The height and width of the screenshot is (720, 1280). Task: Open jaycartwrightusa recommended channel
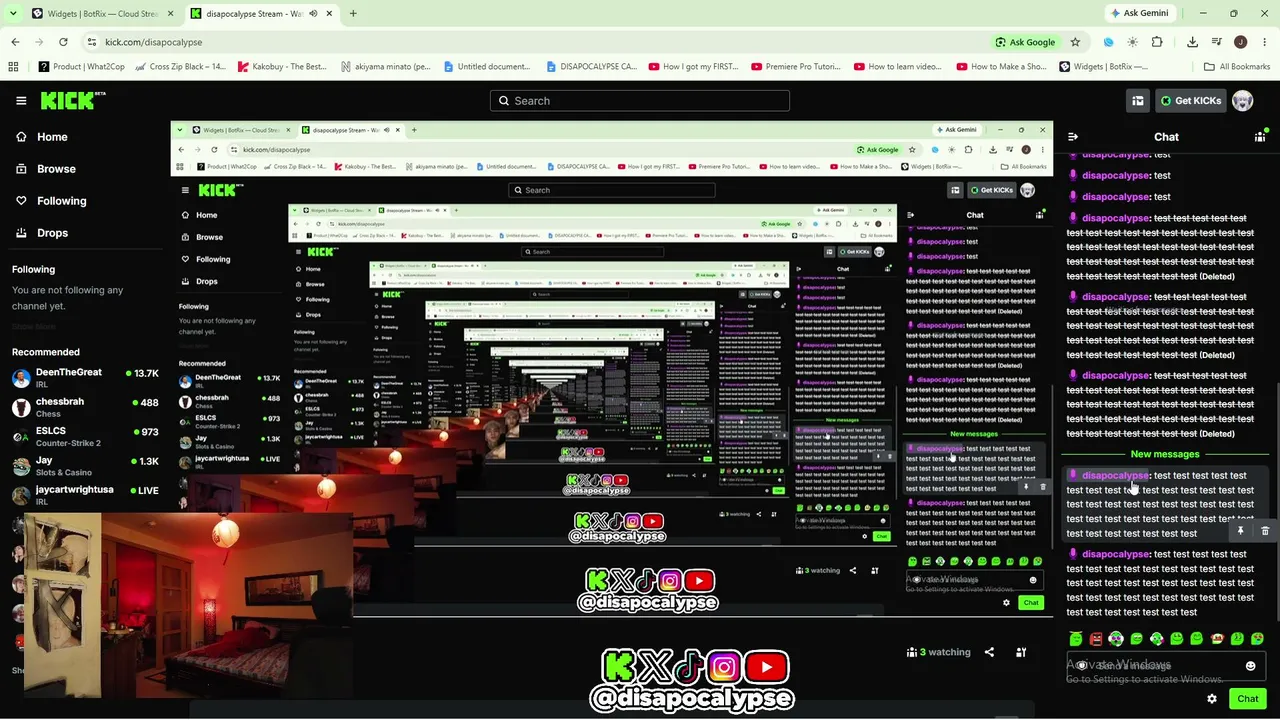[x=86, y=495]
